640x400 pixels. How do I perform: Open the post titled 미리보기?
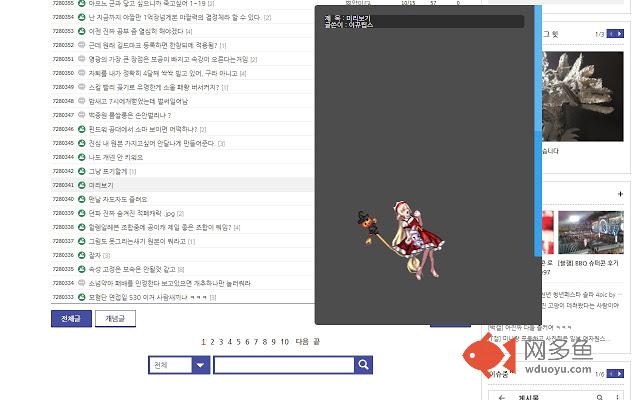[x=103, y=186]
